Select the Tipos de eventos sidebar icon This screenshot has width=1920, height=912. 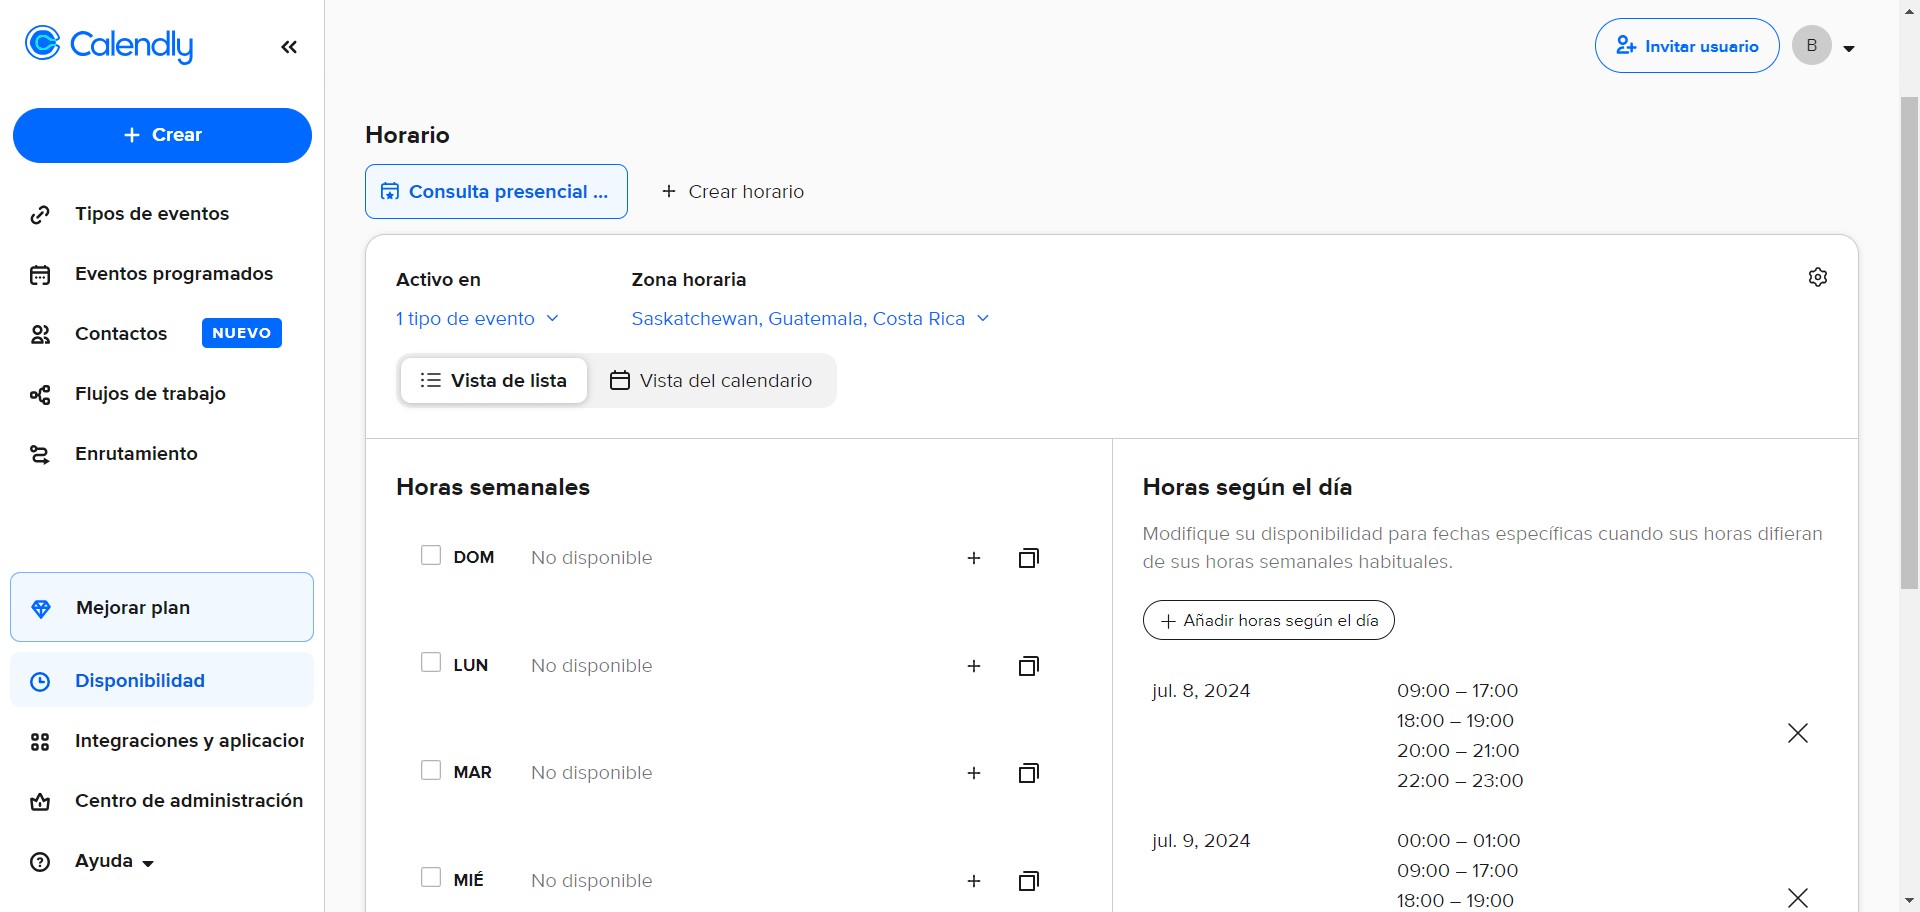point(40,214)
